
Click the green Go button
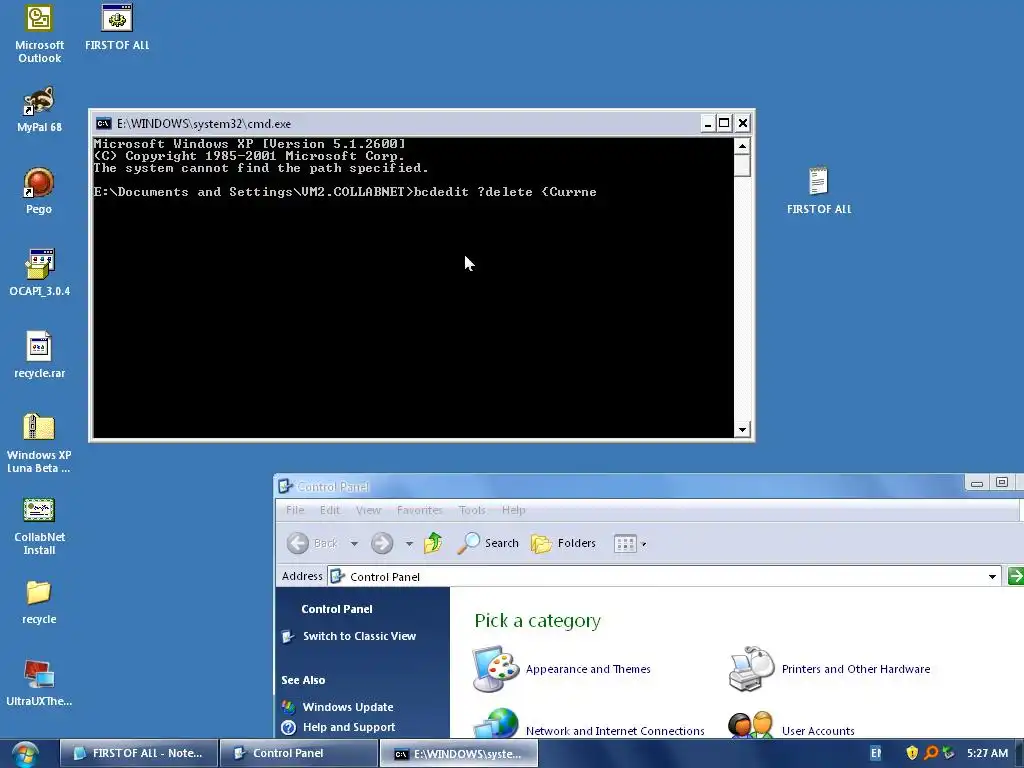click(x=1016, y=576)
